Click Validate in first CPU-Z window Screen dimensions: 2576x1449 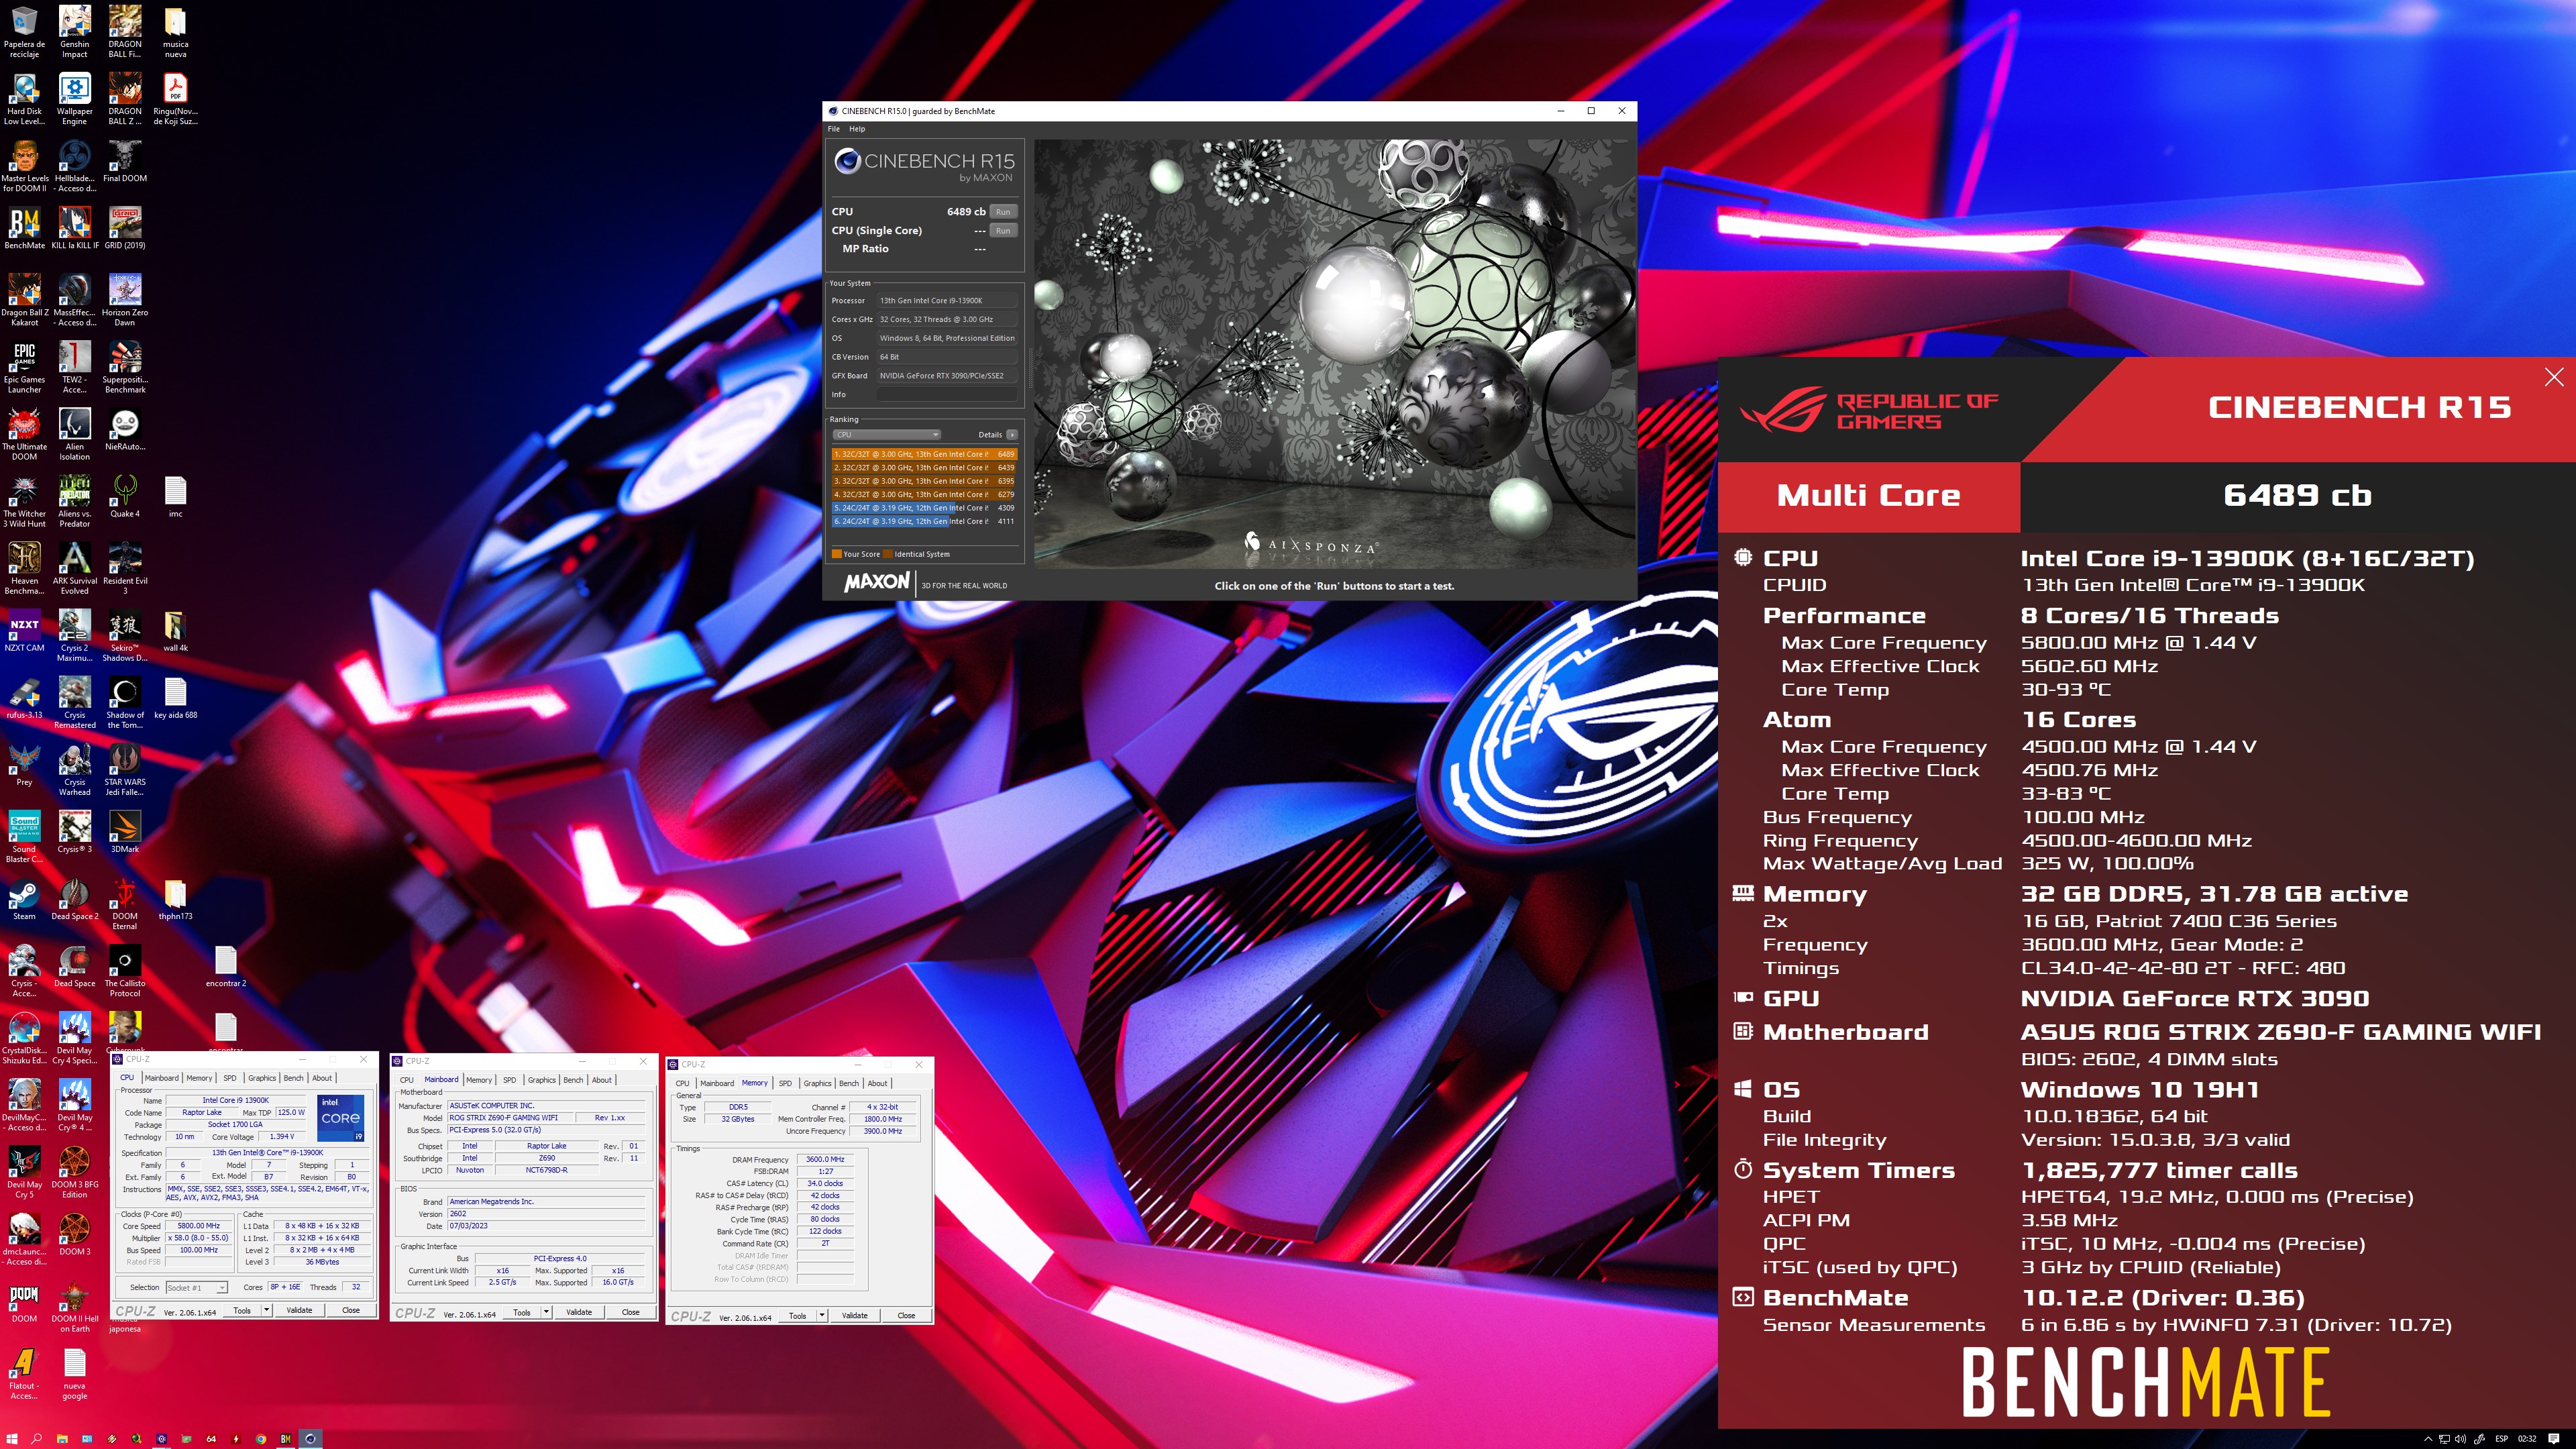coord(299,1310)
